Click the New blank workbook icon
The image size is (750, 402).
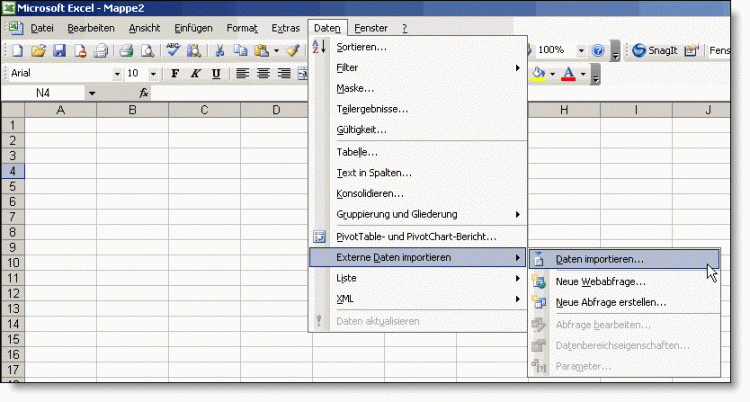coord(16,50)
